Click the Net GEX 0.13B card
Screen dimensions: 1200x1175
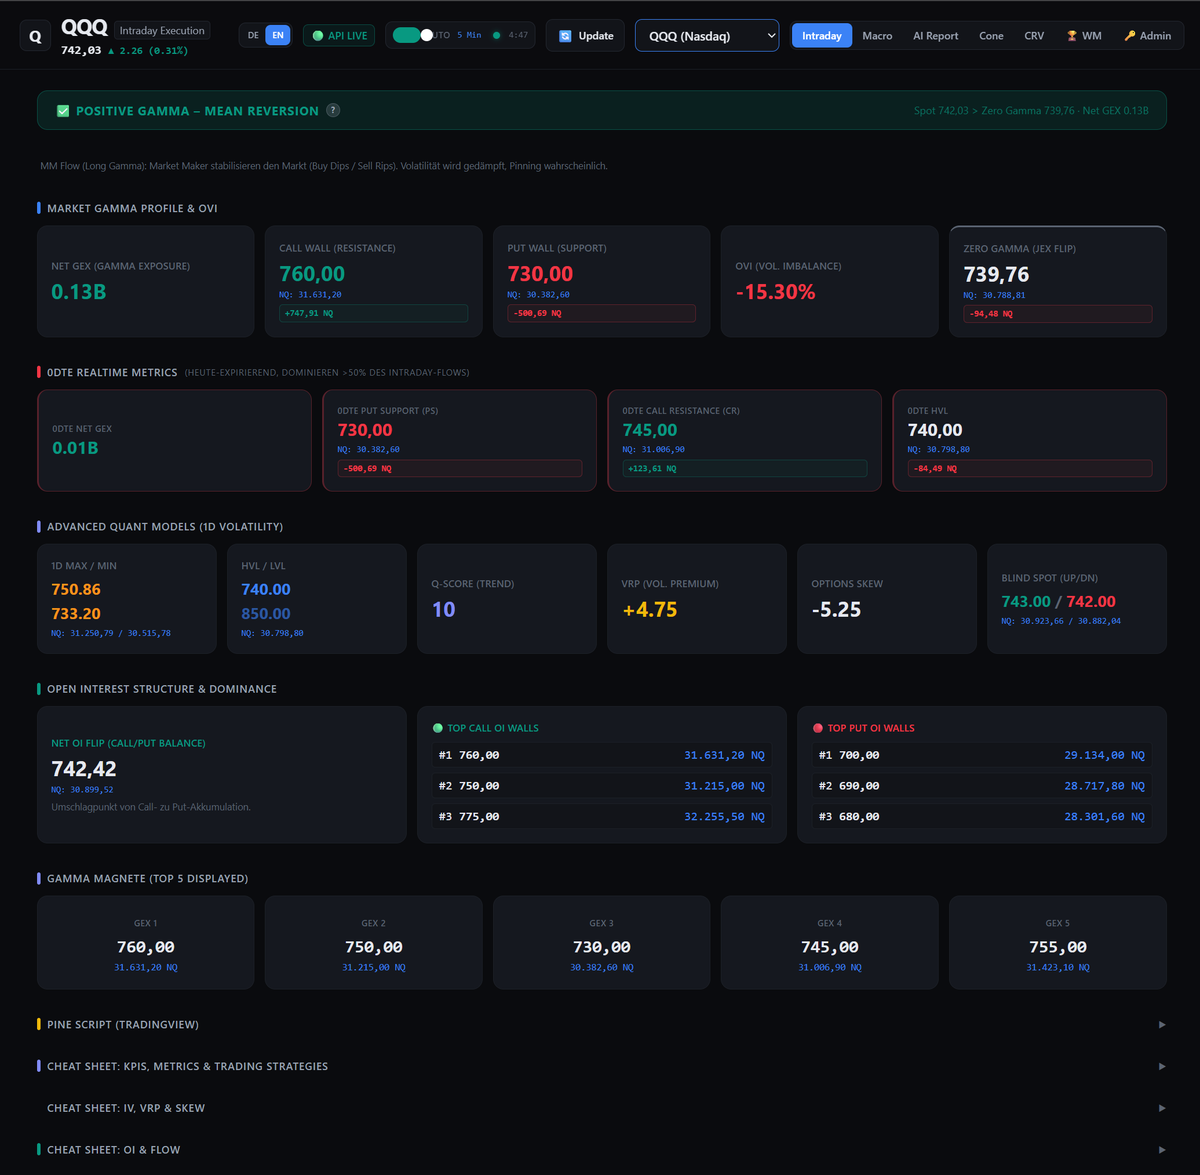(x=146, y=281)
